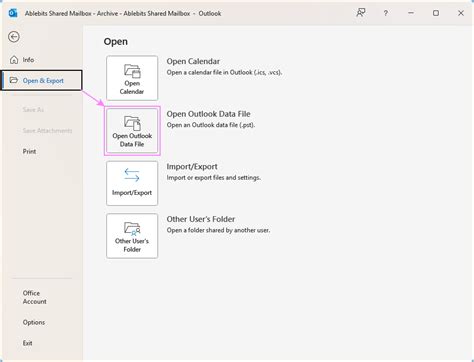Click Exit to quit Outlook
Viewport: 474px width, 362px height.
tap(27, 343)
